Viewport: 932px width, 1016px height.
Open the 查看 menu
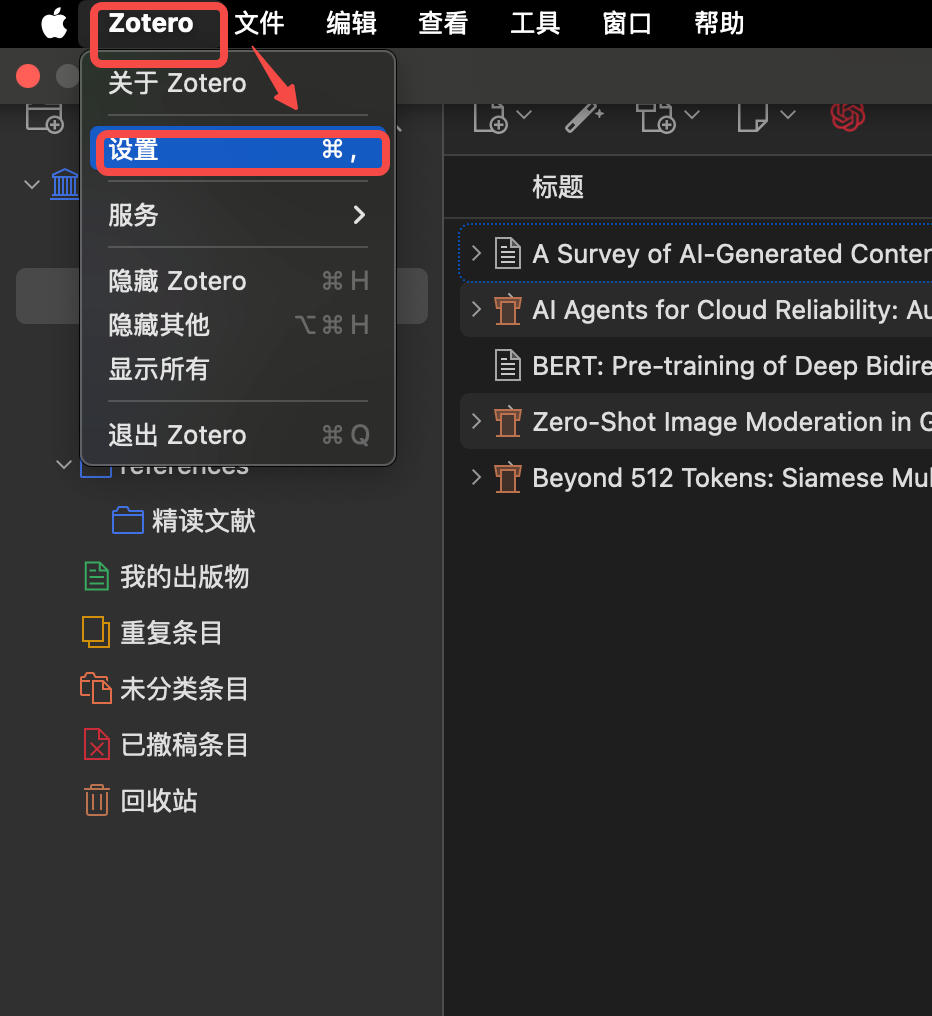[x=443, y=24]
